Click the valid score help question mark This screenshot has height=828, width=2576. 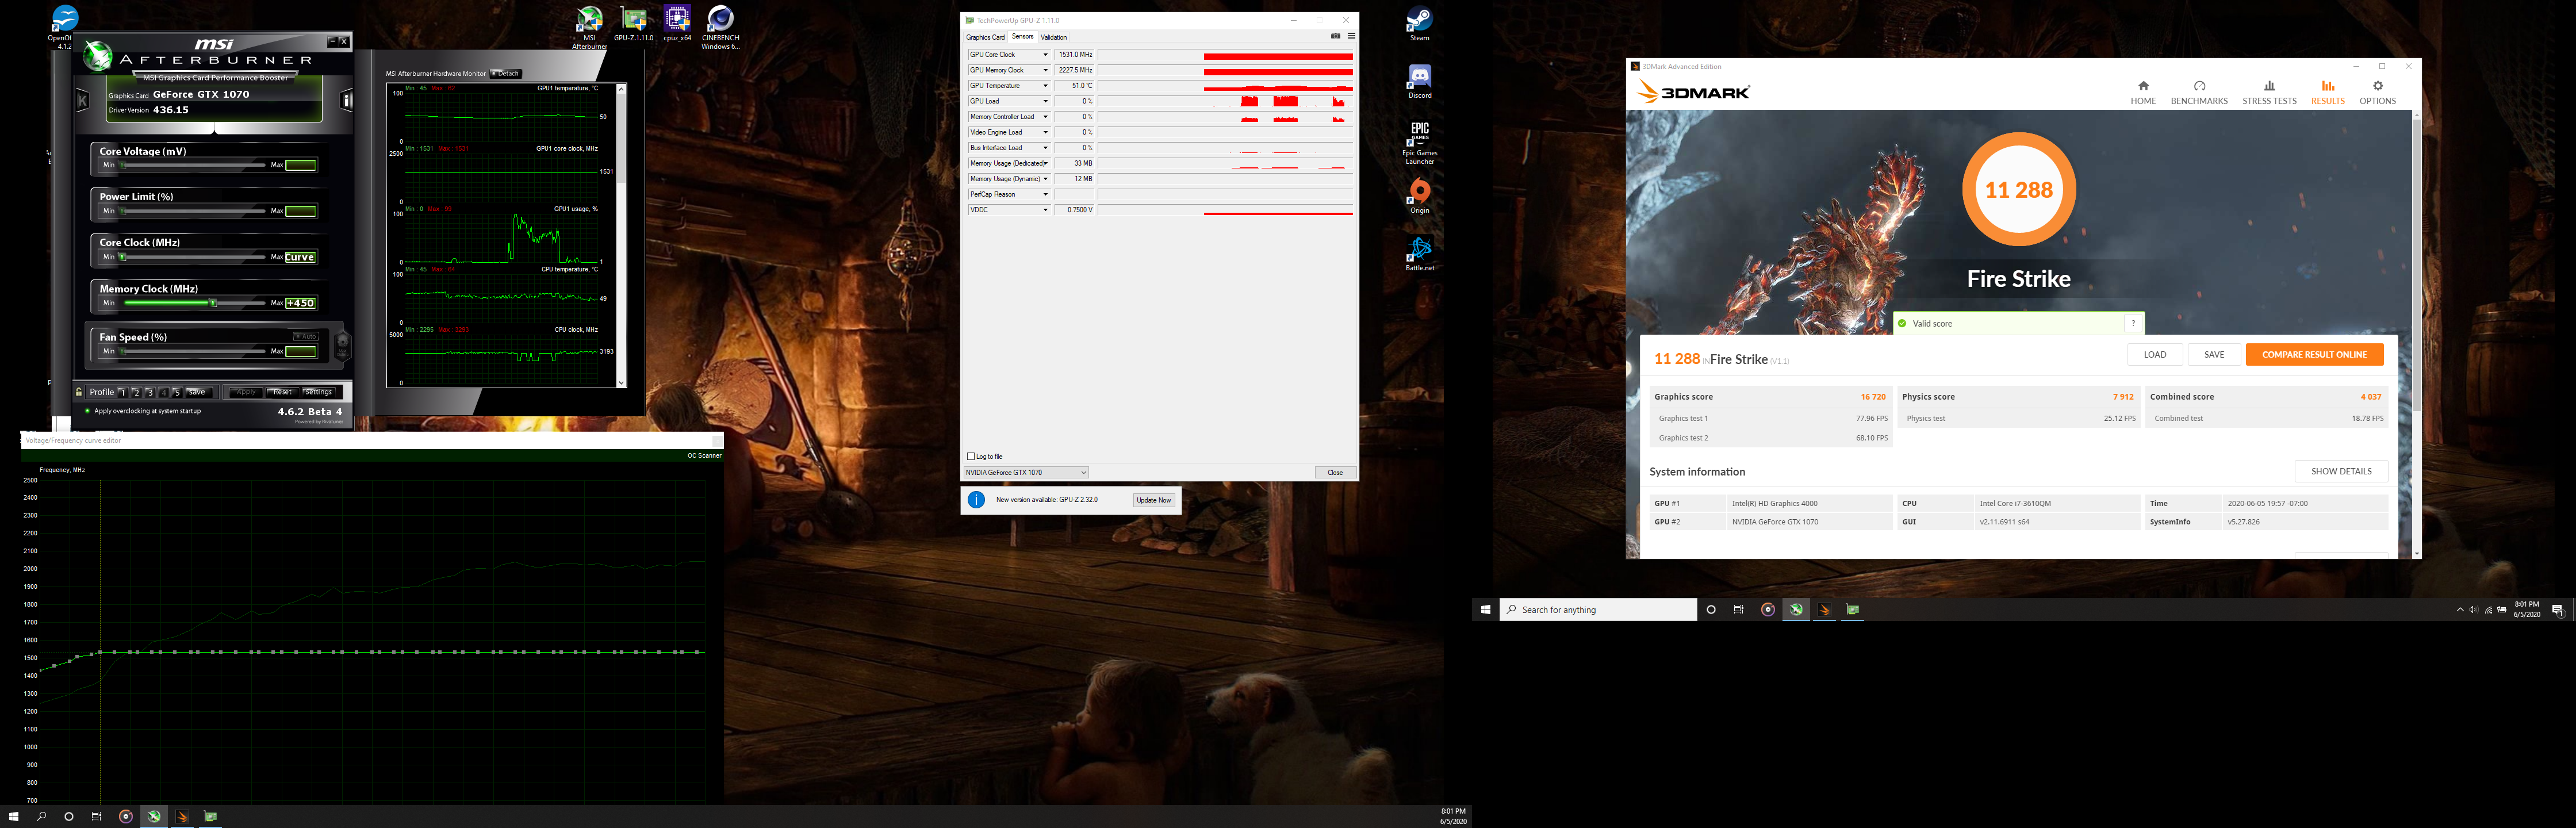pos(2133,323)
